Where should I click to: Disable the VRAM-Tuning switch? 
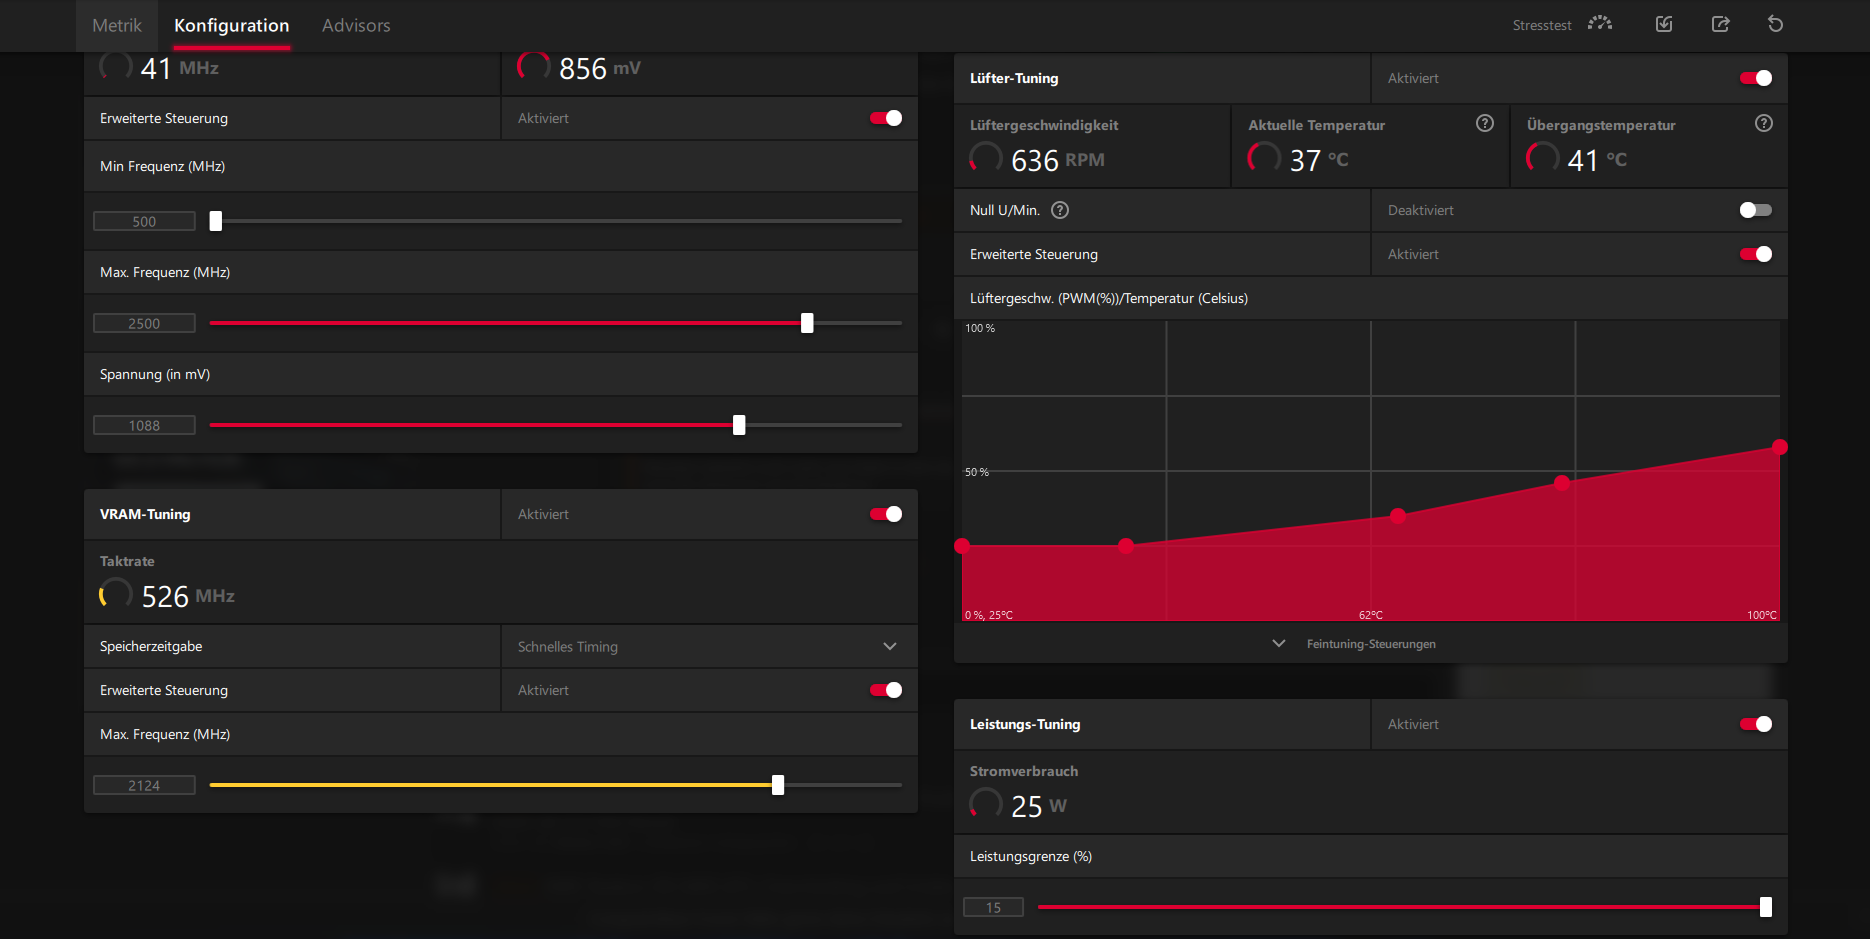point(886,514)
